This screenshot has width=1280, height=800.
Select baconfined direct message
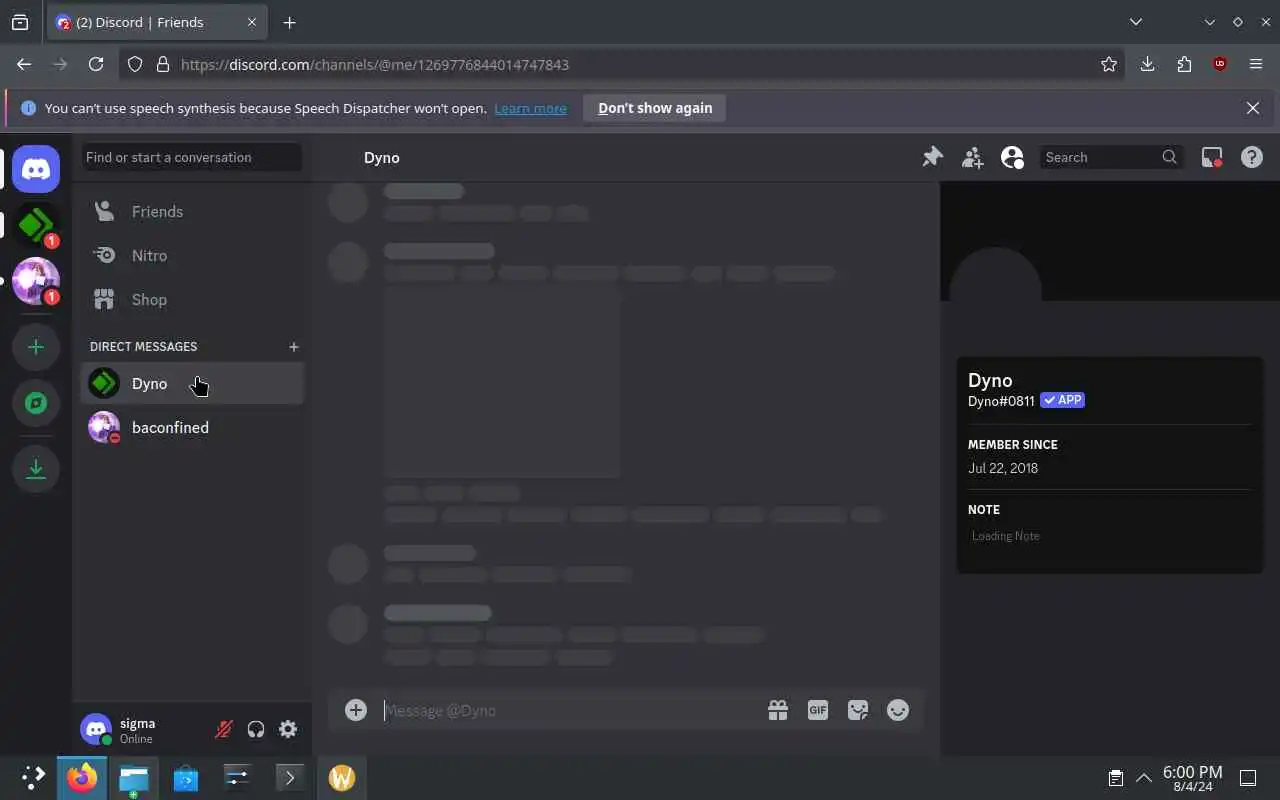point(192,427)
